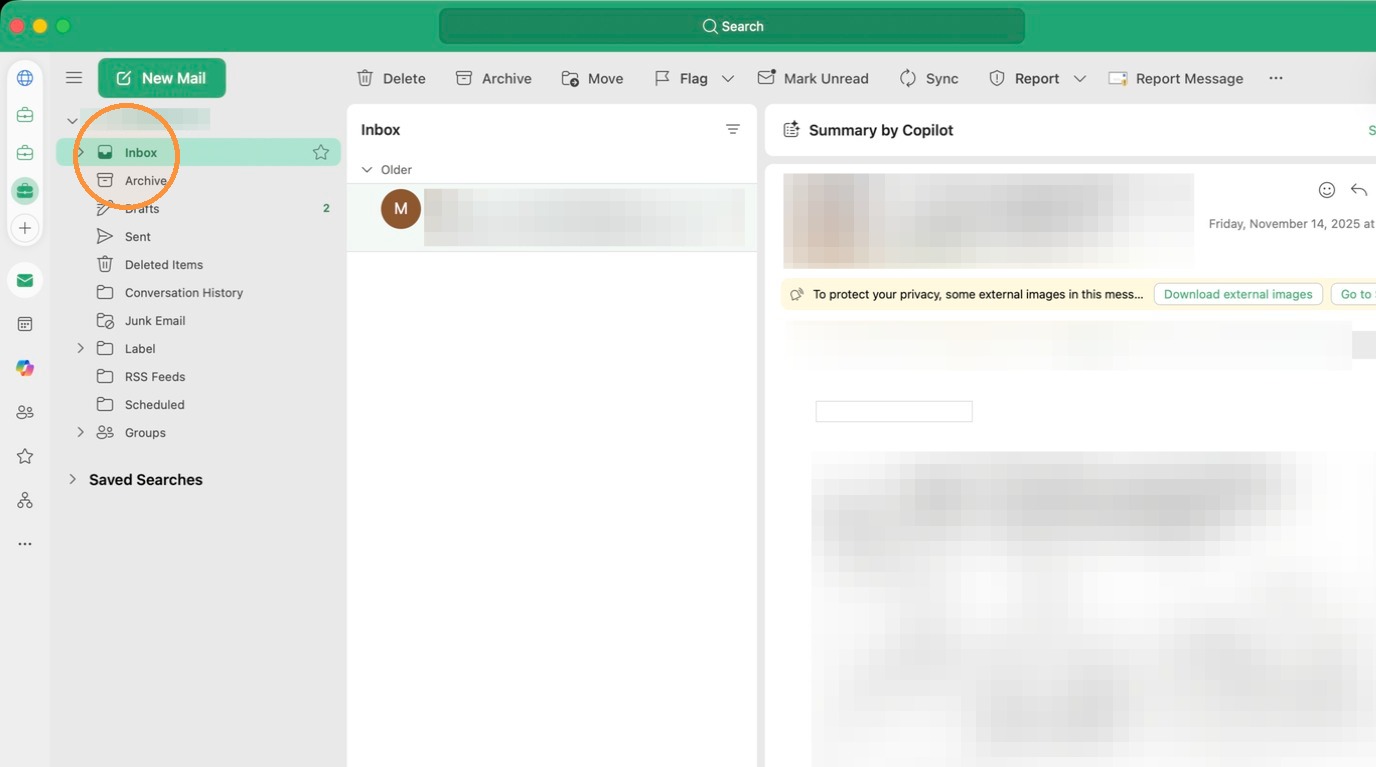Expand the Saved Searches section
Image resolution: width=1376 pixels, height=767 pixels.
point(72,479)
